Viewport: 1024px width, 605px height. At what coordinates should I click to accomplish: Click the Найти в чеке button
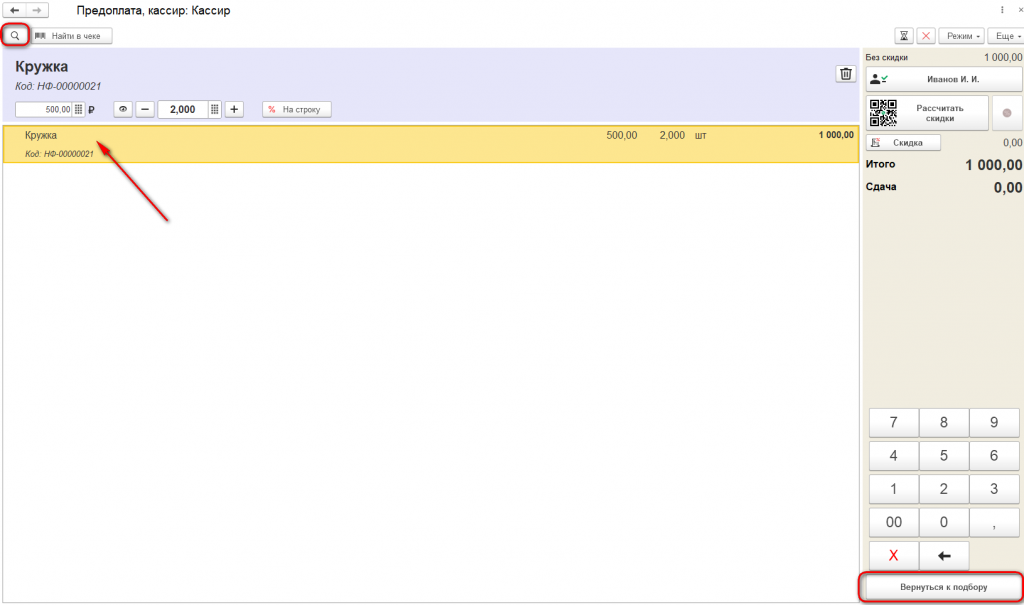tap(72, 36)
